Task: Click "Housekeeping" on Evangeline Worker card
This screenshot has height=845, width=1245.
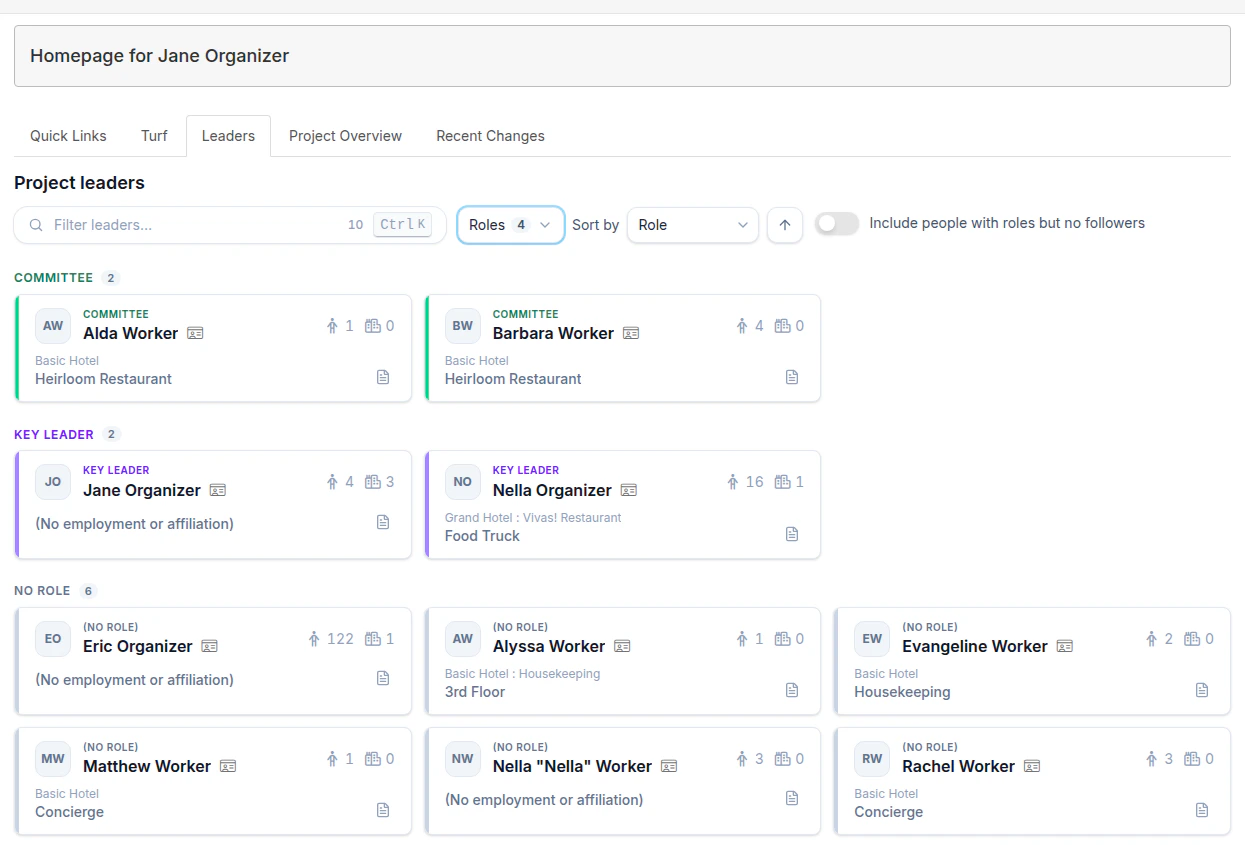Action: (x=902, y=692)
